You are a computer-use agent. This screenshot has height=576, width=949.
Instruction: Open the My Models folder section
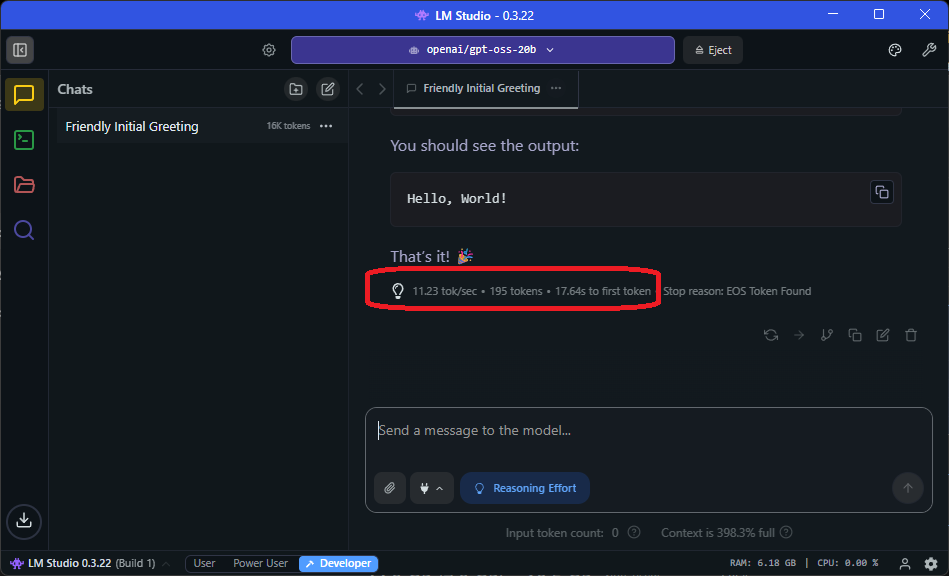pyautogui.click(x=24, y=185)
